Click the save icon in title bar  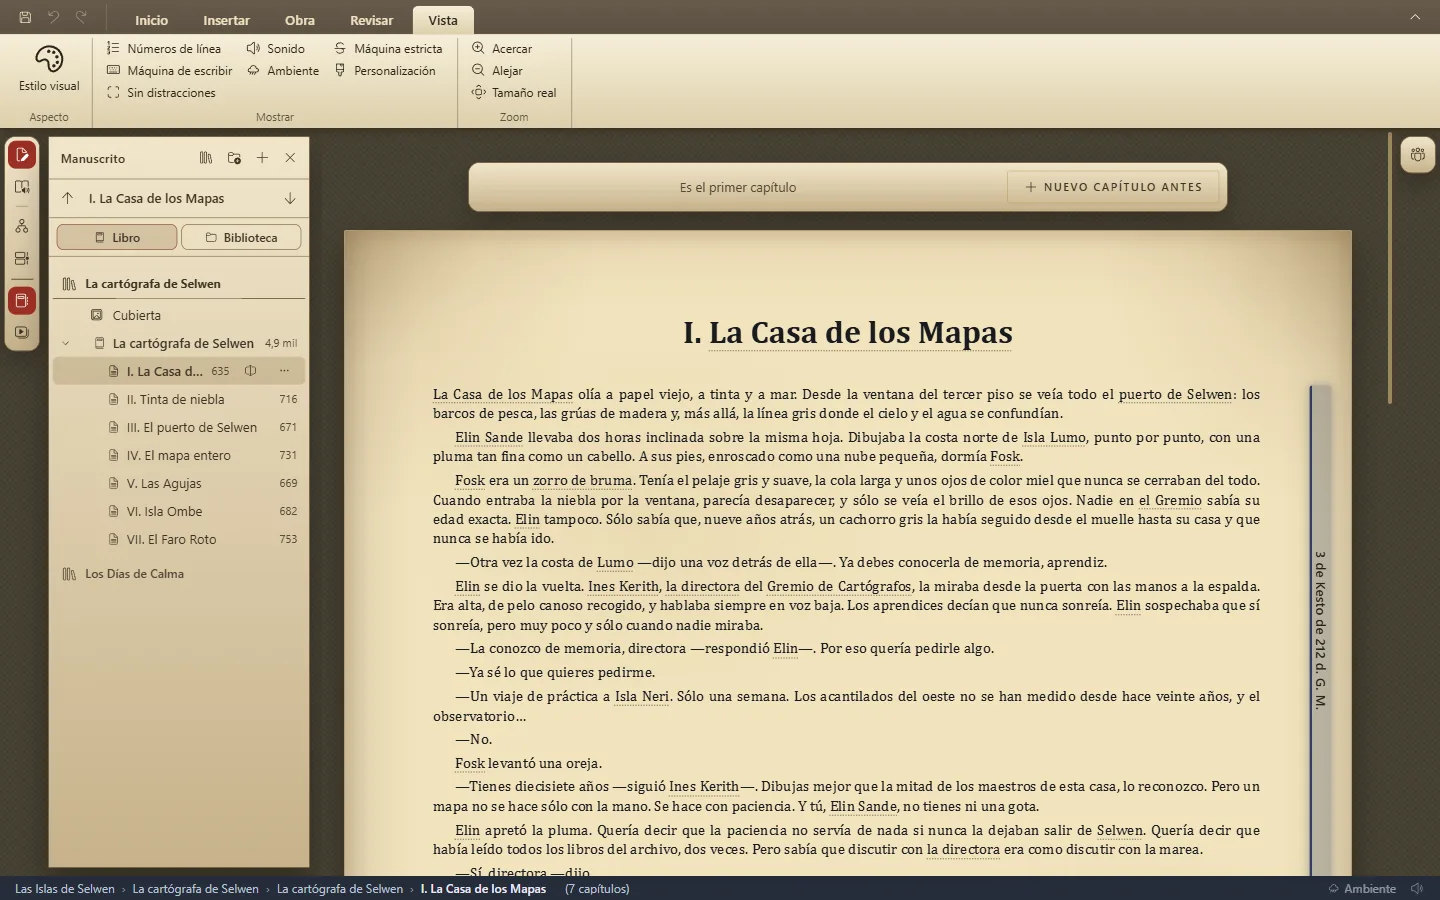tap(25, 17)
